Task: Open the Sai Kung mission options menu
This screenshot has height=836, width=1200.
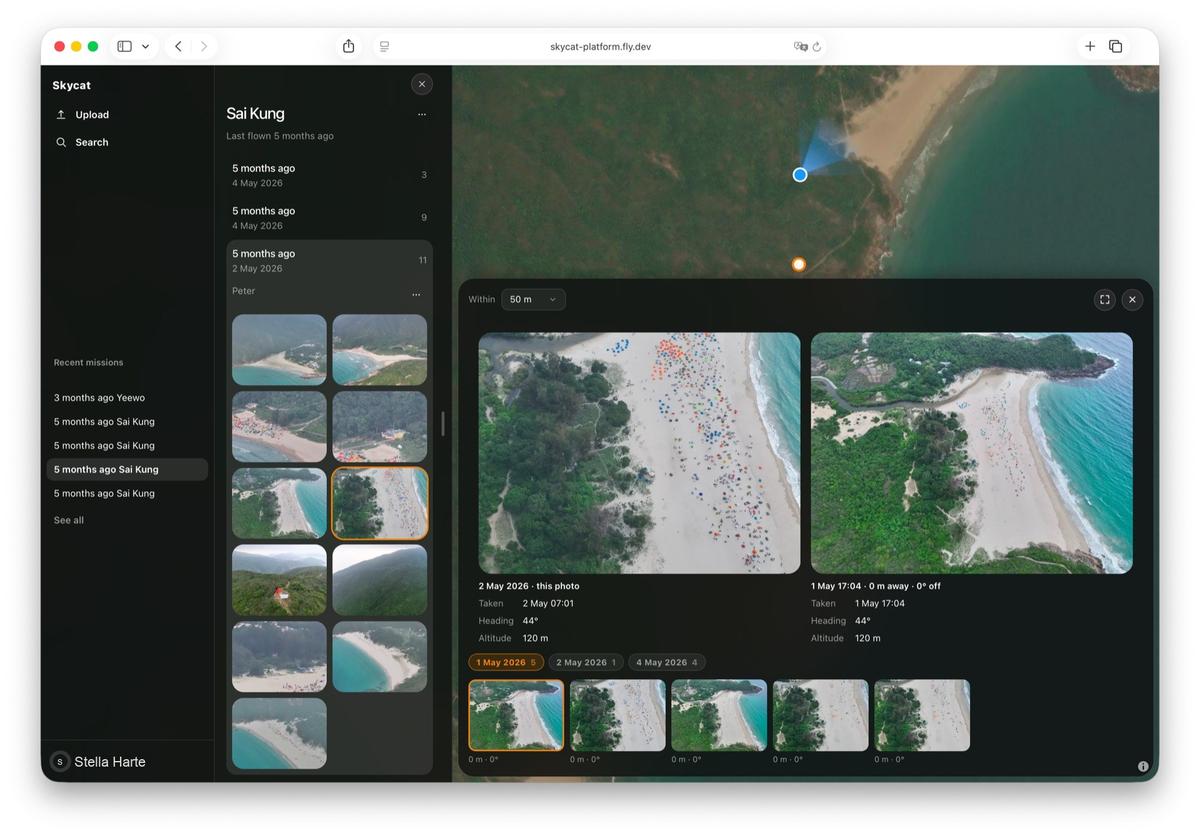Action: (422, 115)
